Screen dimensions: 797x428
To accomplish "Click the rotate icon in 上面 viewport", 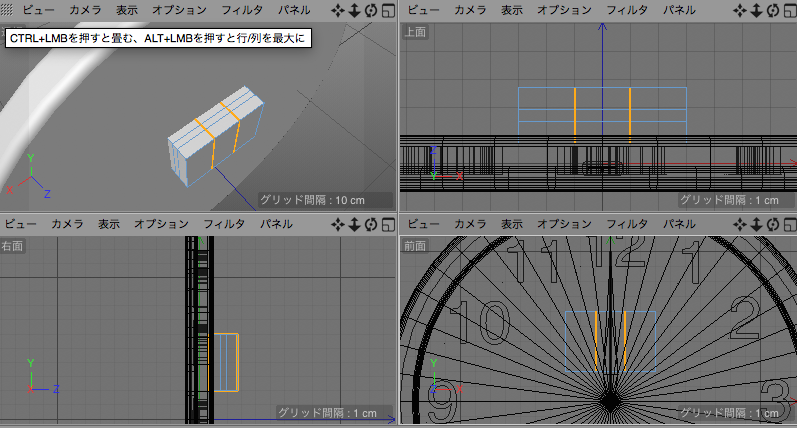I will click(x=773, y=10).
